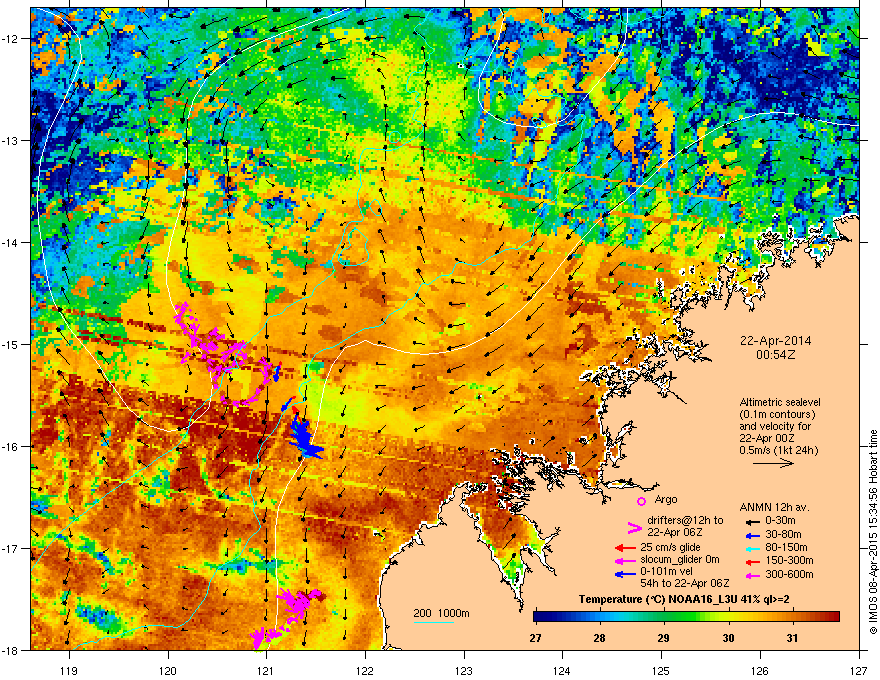
Task: Click latitude axis label '-12'
Action: point(11,38)
